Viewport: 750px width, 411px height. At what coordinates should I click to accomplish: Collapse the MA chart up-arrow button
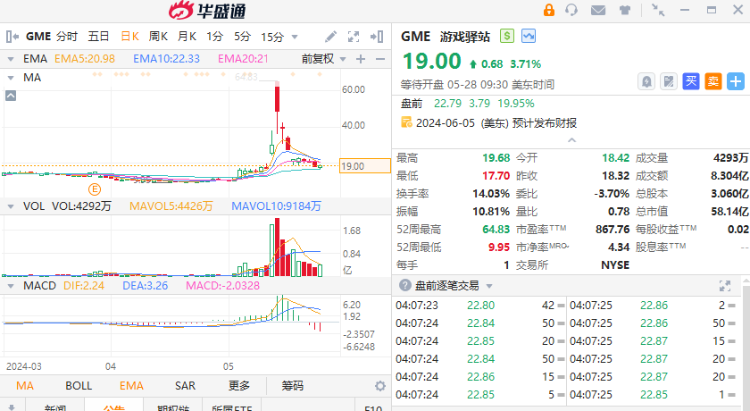coord(11,96)
